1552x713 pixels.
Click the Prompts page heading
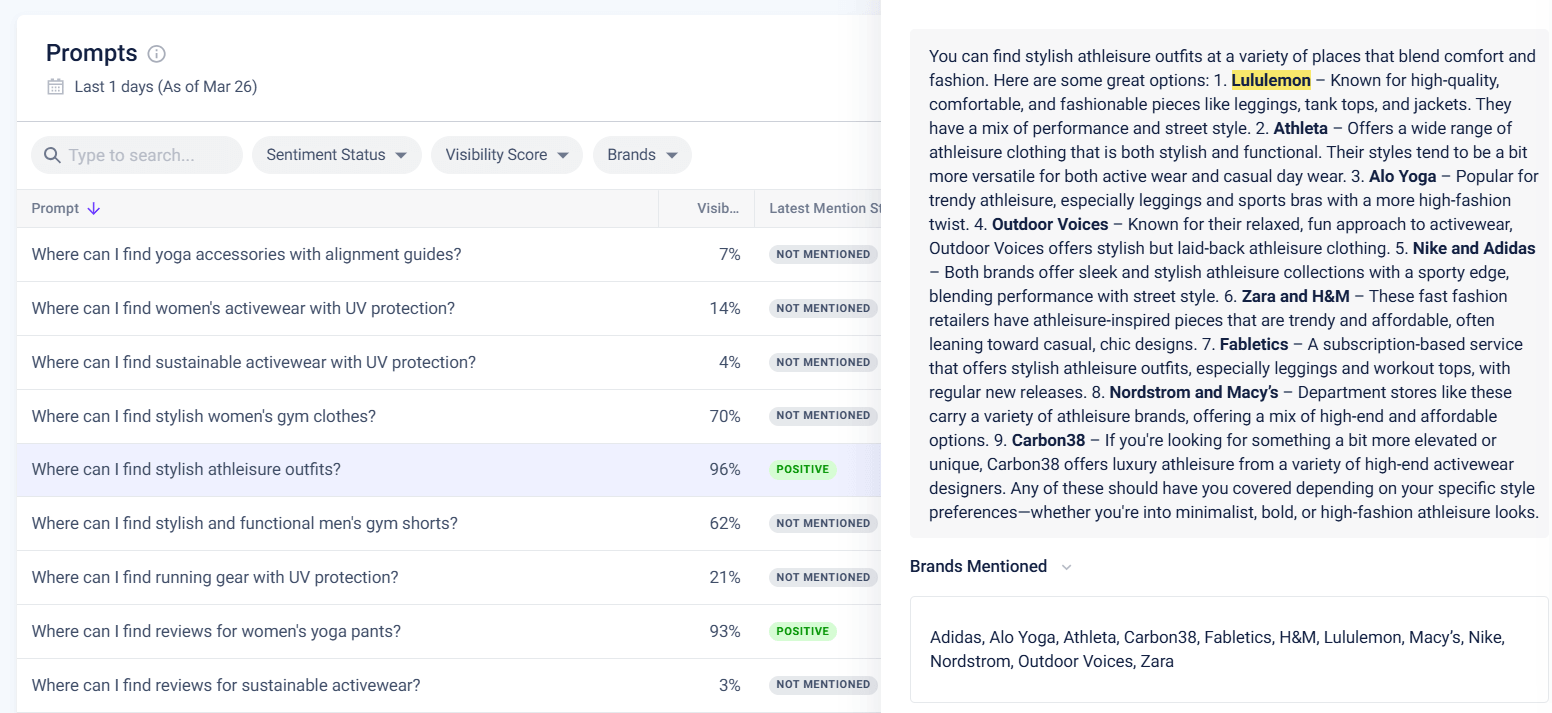pos(92,53)
